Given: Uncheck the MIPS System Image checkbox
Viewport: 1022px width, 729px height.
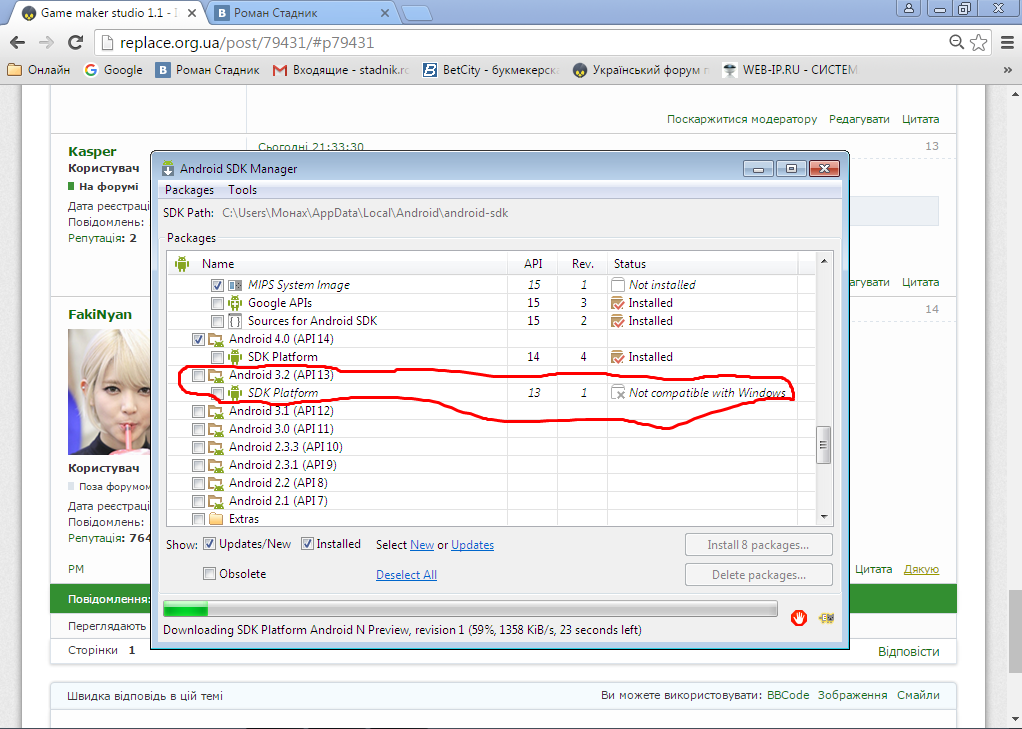Looking at the screenshot, I should (x=217, y=286).
